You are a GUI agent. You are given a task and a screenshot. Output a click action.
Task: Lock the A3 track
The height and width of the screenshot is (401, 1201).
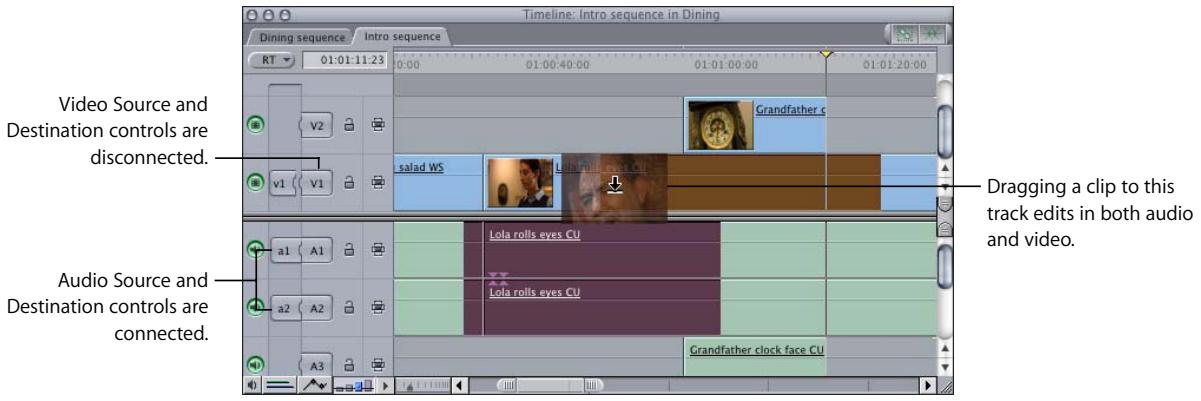(350, 364)
